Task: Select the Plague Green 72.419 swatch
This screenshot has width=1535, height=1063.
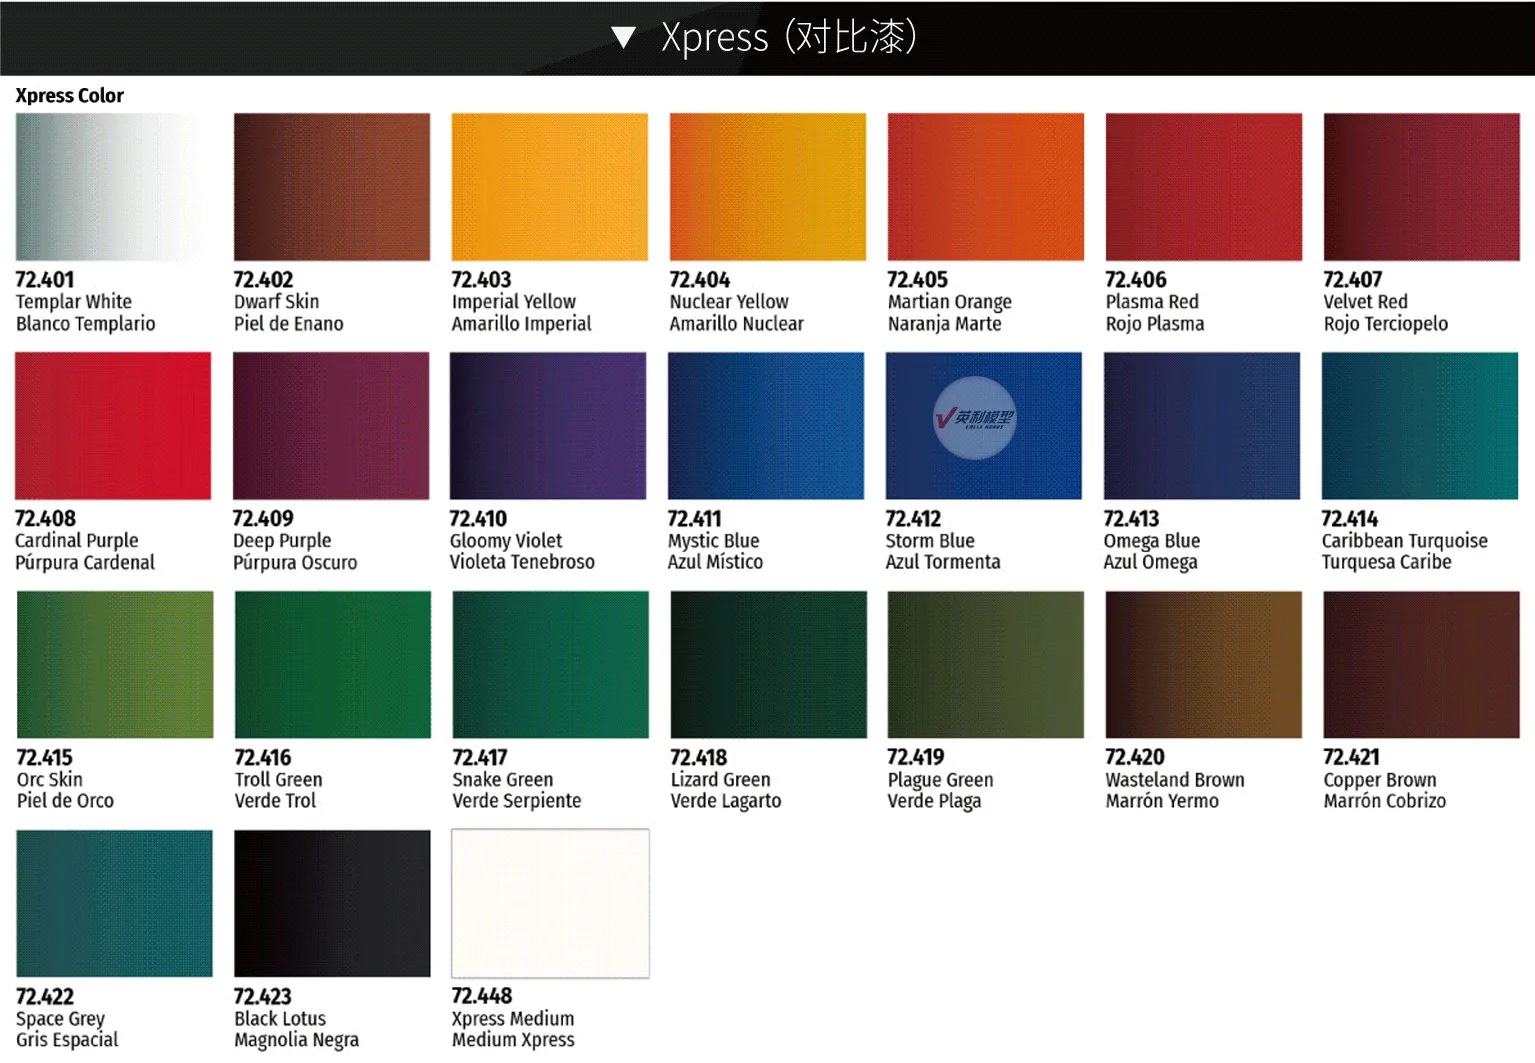Action: [986, 665]
